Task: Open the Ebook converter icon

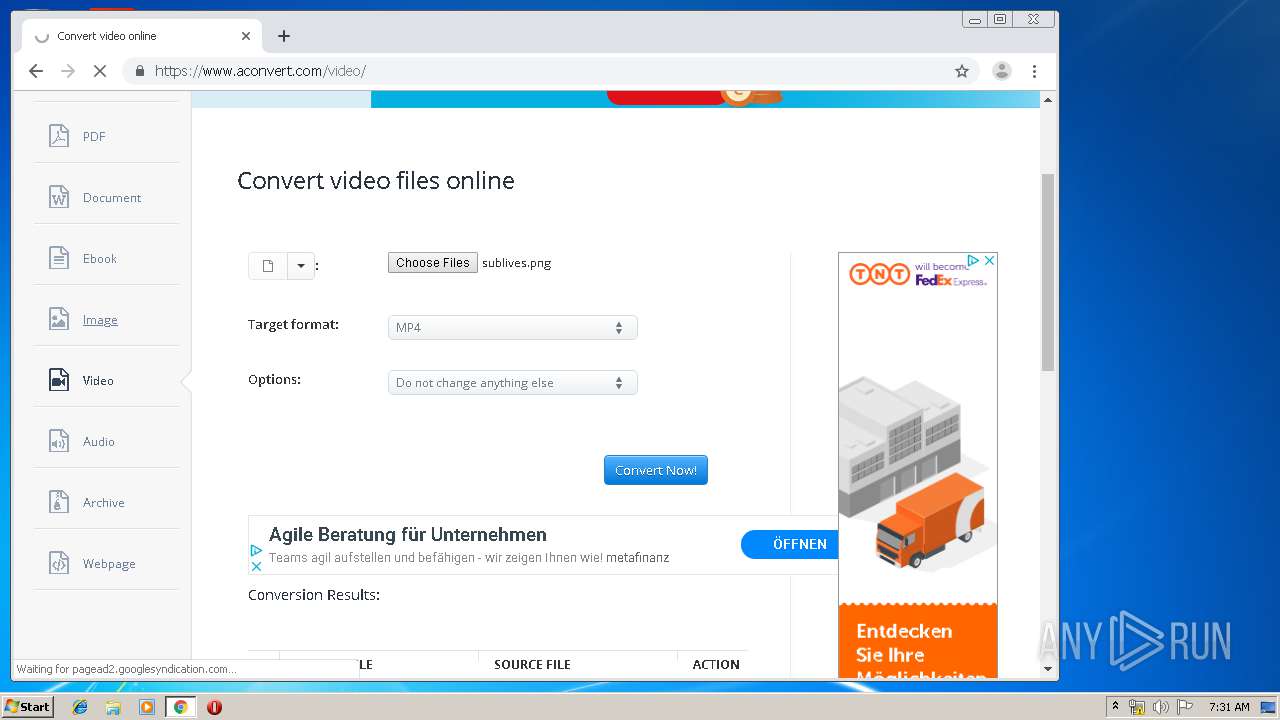Action: coord(59,258)
